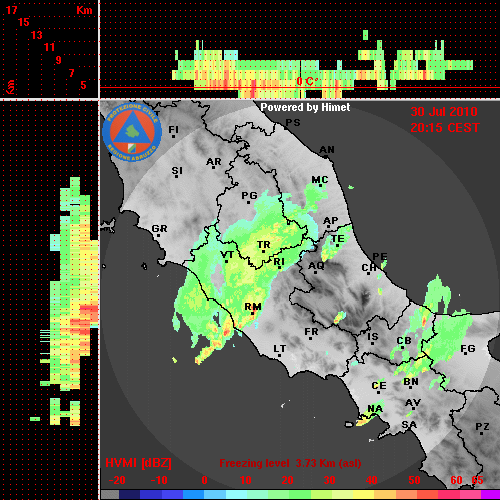The image size is (500, 500).
Task: Select the '20:15 CEST' time text
Action: click(x=445, y=128)
